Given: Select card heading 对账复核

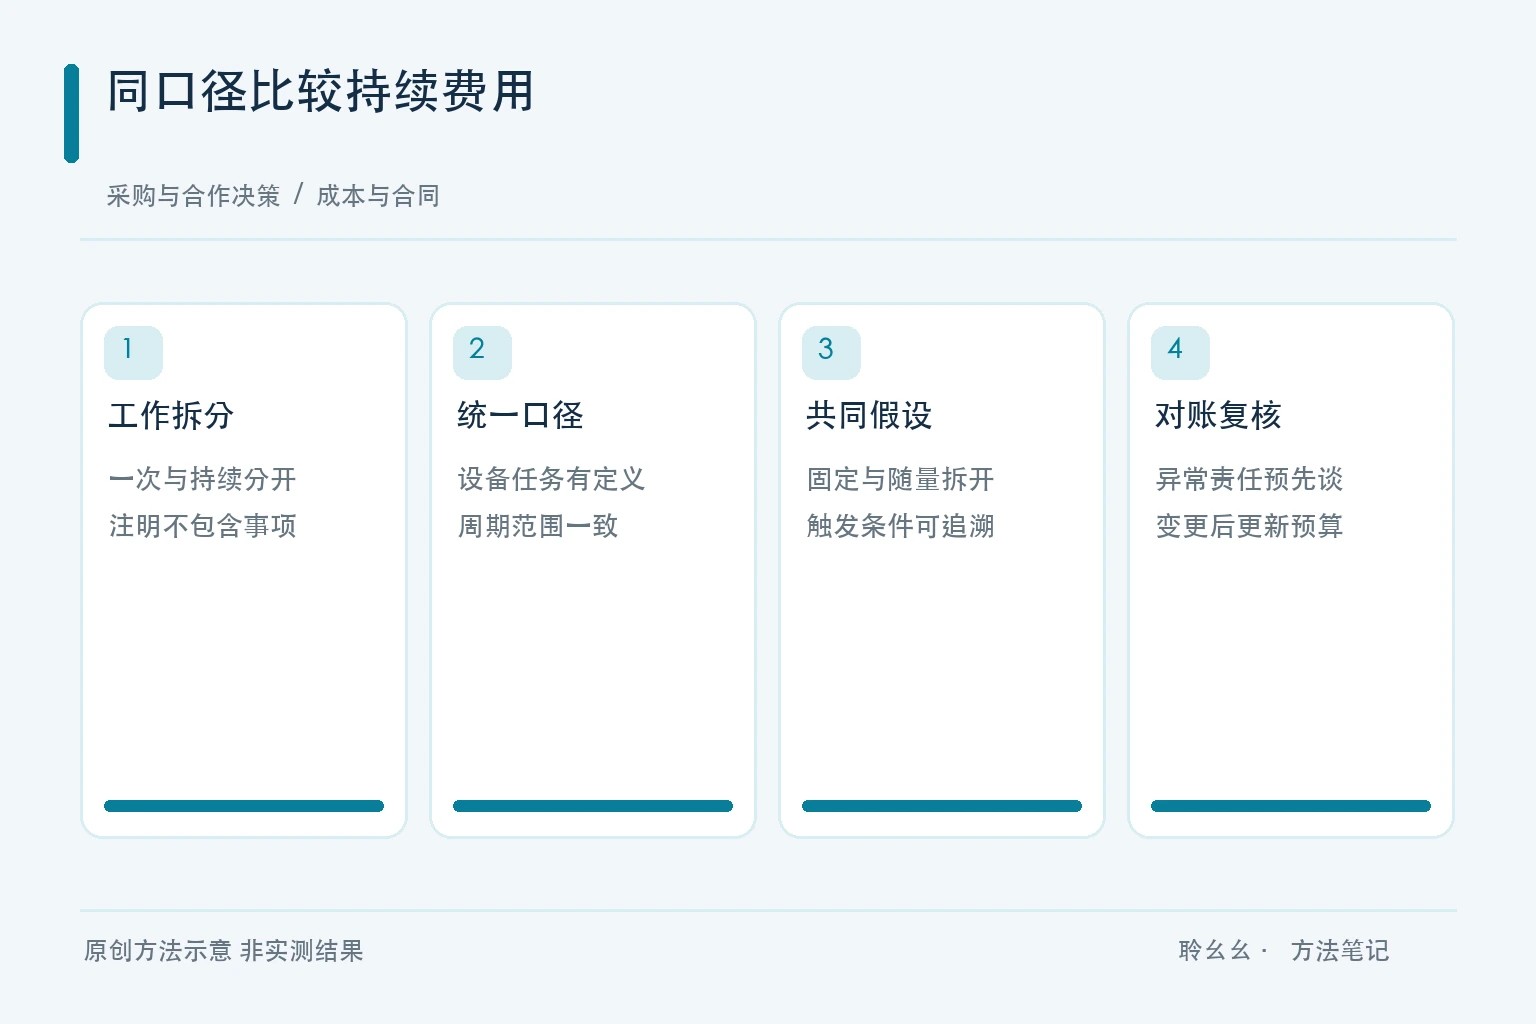Looking at the screenshot, I should point(1218,415).
